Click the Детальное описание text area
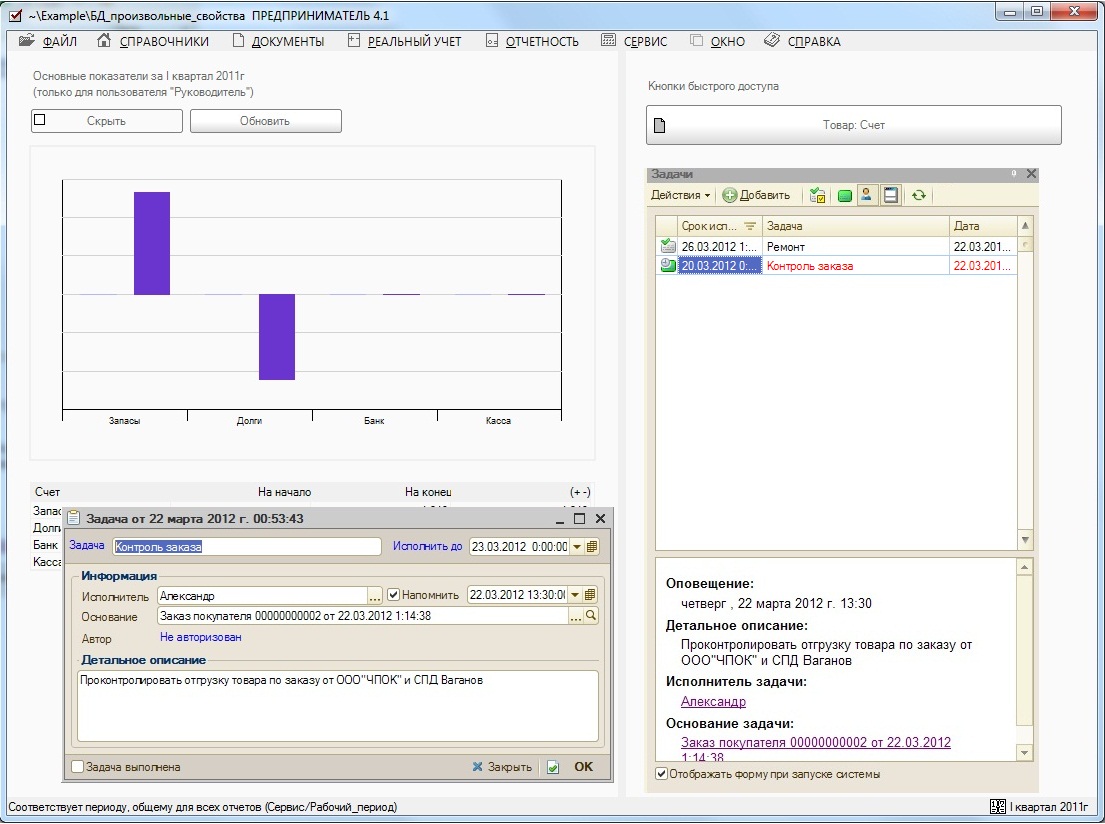The width and height of the screenshot is (1105, 824). (337, 705)
